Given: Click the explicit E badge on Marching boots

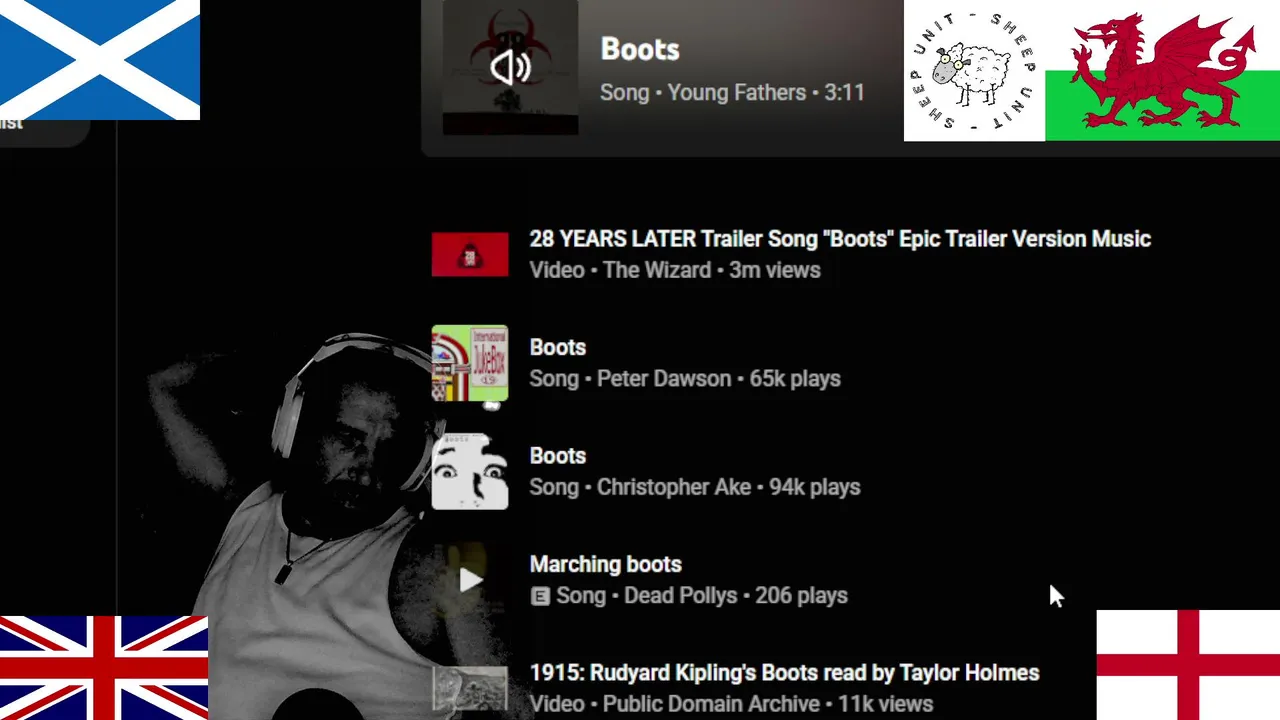Looking at the screenshot, I should (540, 596).
